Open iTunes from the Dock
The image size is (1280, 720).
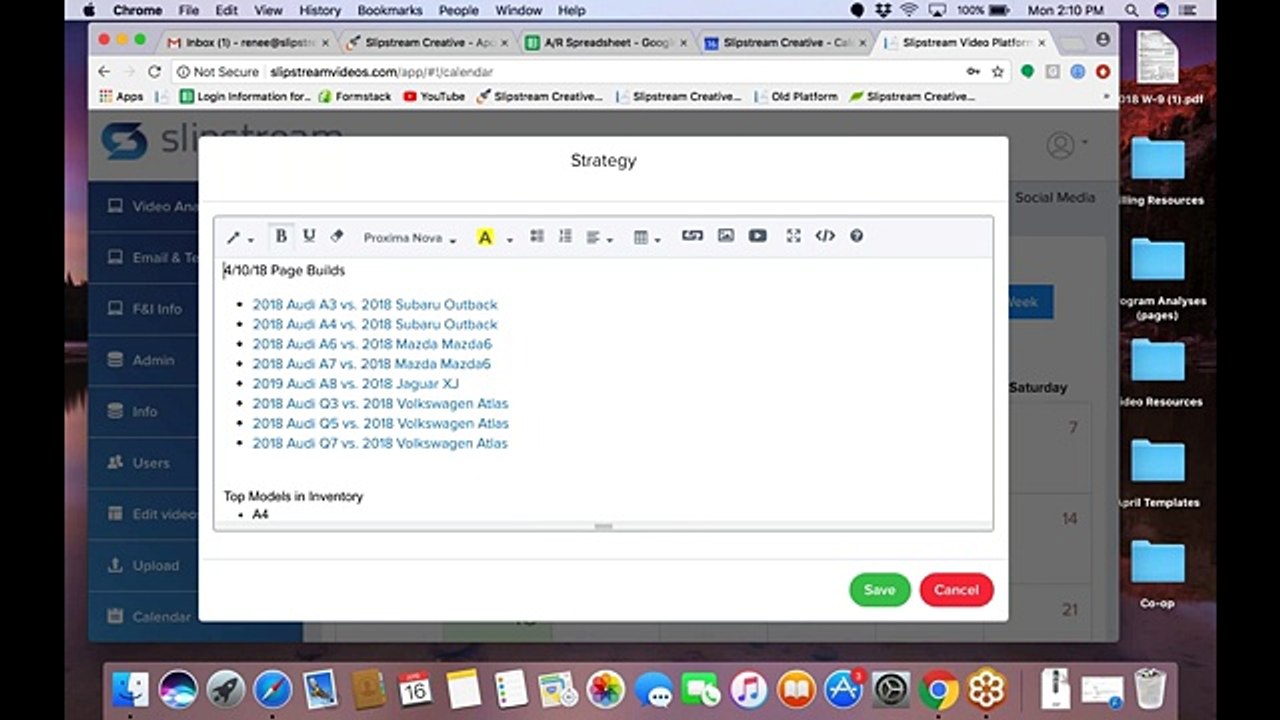tap(748, 689)
